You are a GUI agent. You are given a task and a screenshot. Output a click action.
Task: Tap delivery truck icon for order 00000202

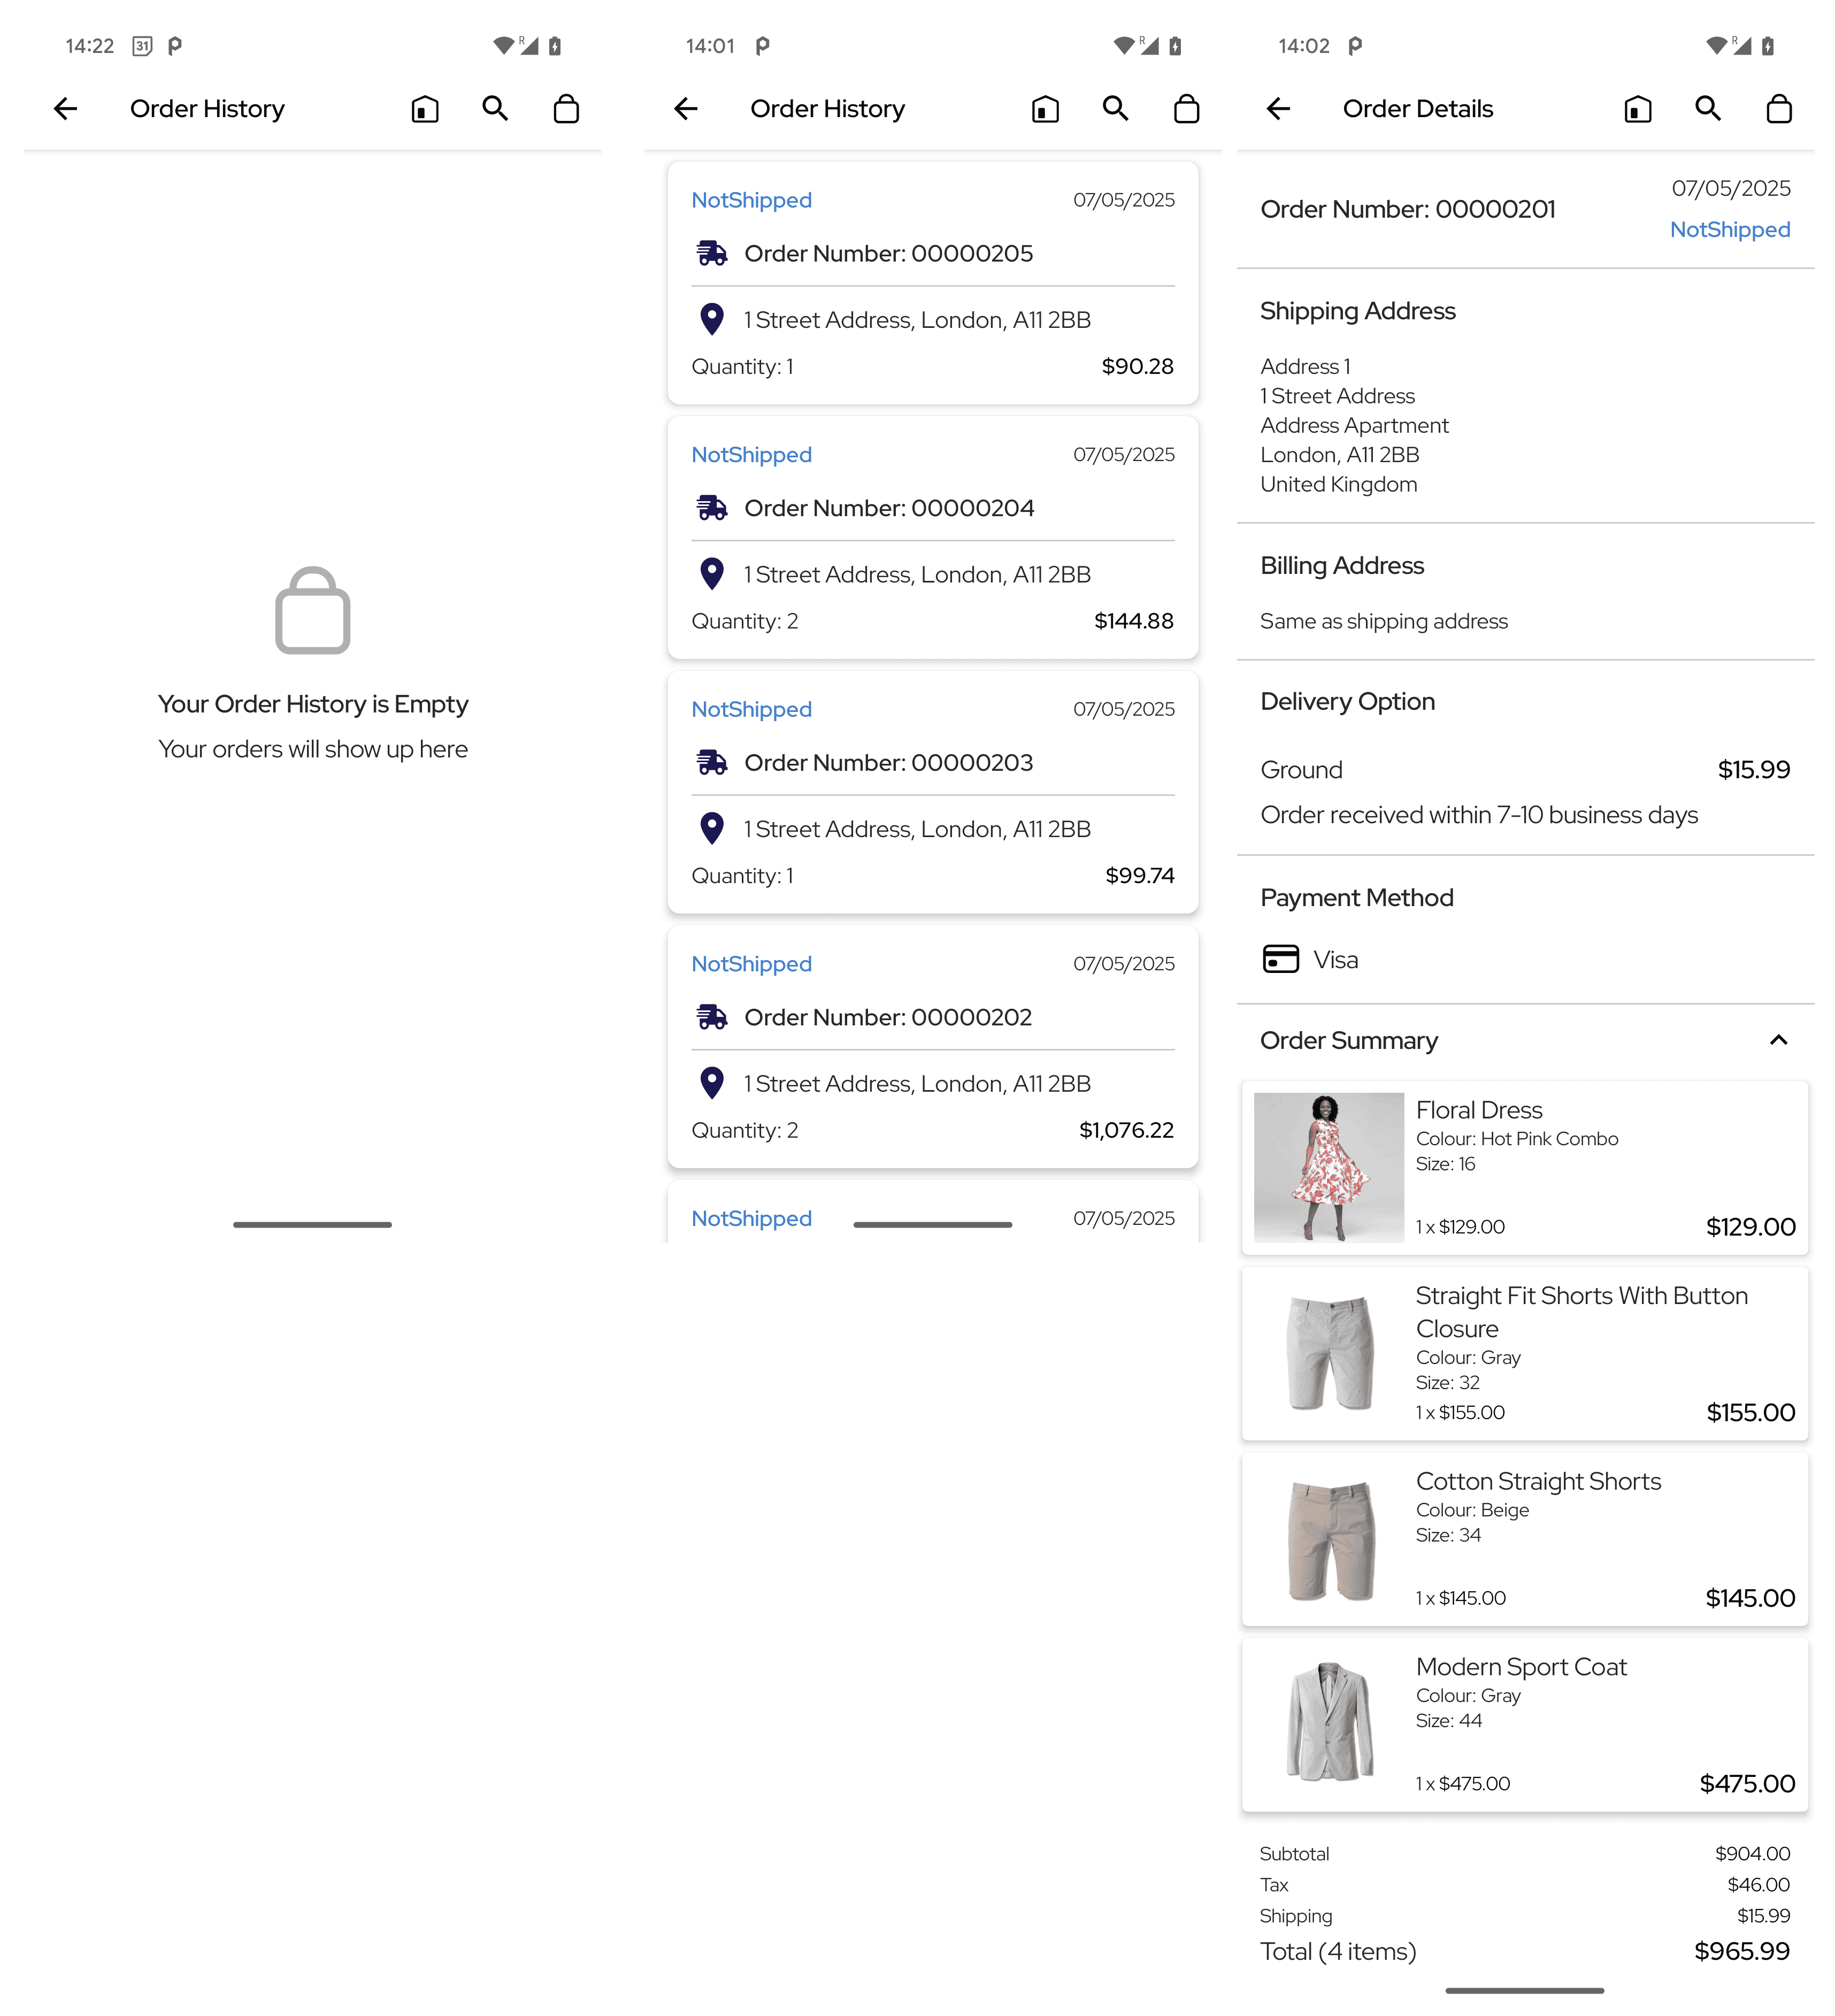tap(711, 1017)
